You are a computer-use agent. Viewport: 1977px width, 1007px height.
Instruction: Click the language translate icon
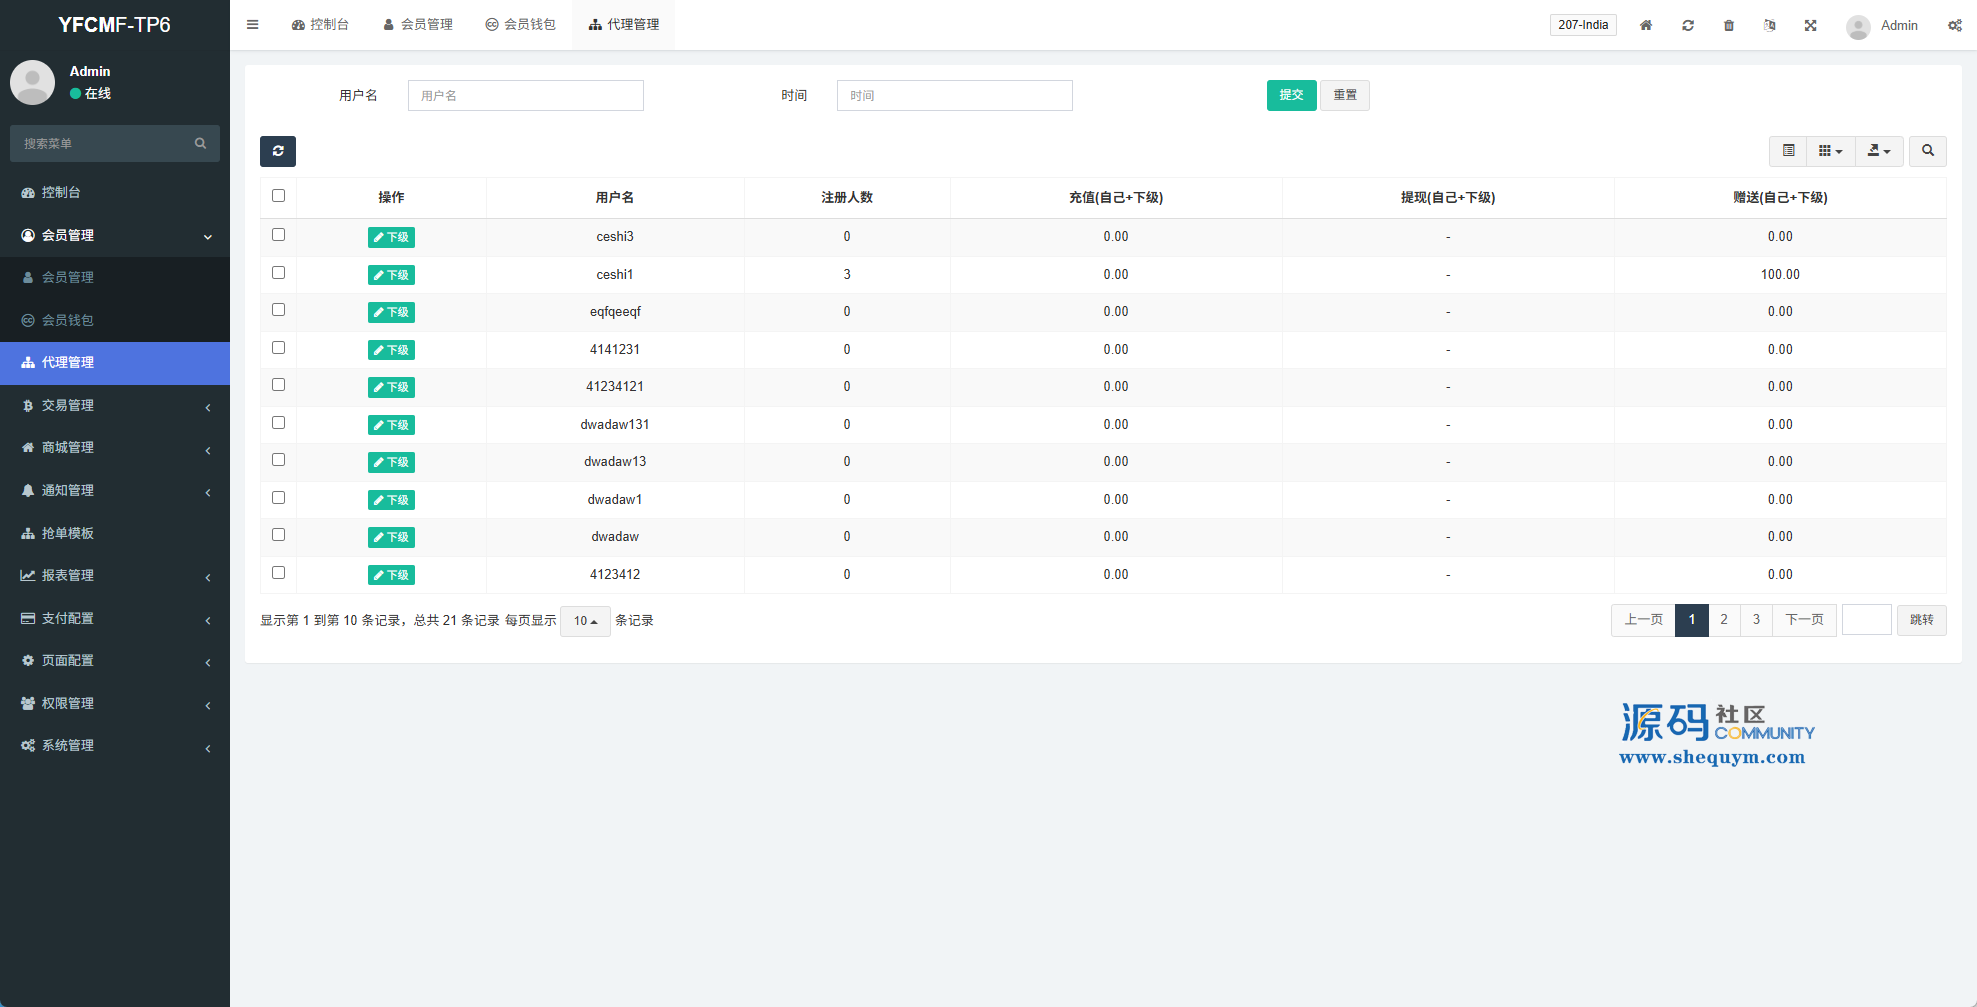click(1770, 25)
